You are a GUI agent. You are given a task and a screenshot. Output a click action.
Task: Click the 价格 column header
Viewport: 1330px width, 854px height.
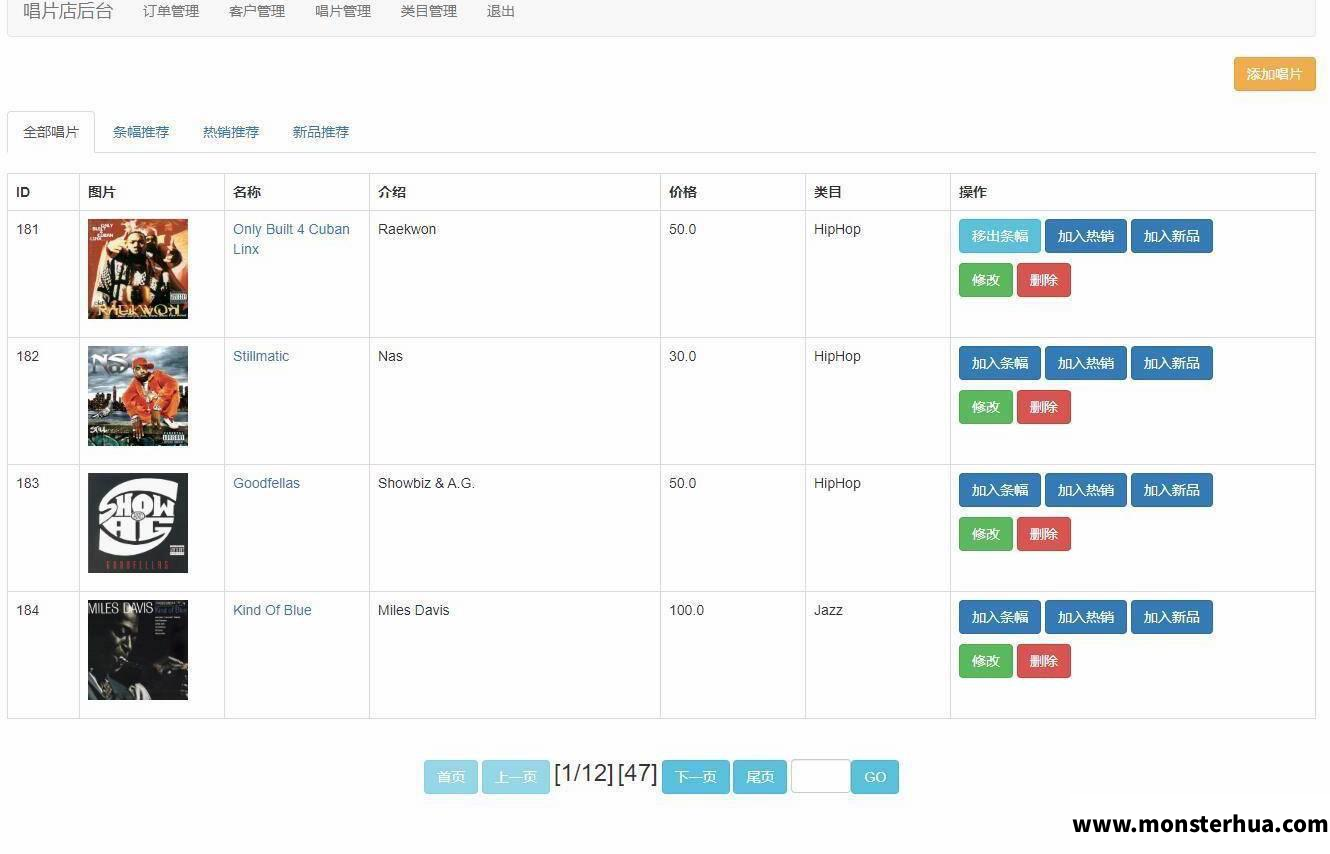click(733, 192)
